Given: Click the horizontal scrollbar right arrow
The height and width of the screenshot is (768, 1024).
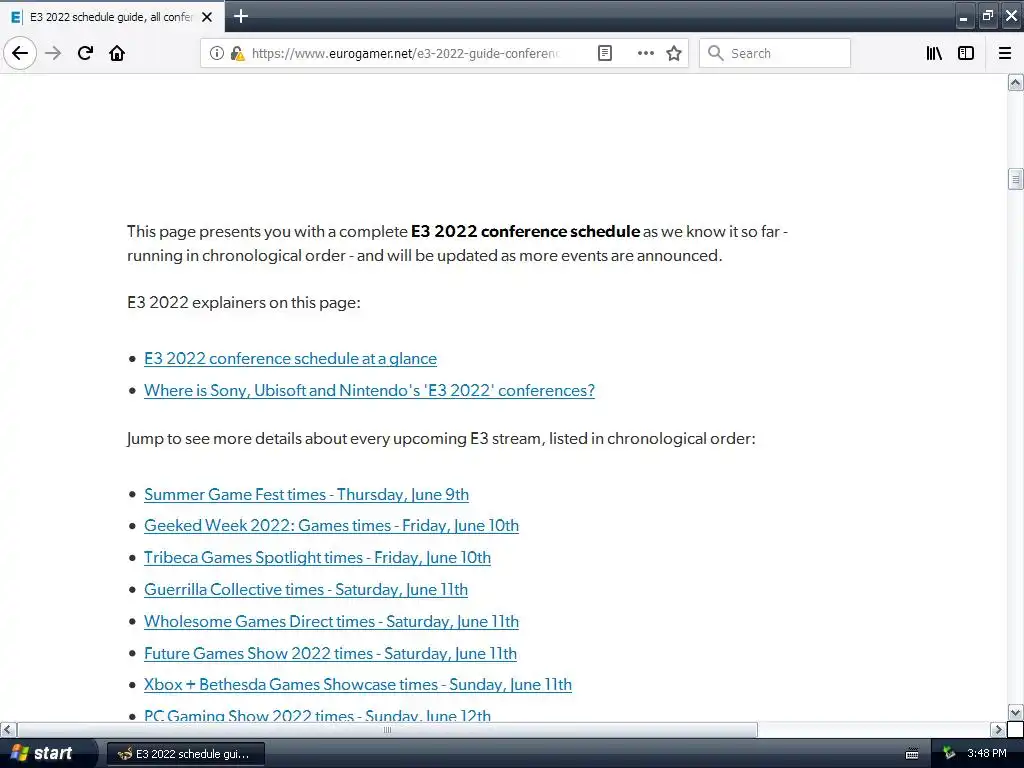Looking at the screenshot, I should click(998, 729).
